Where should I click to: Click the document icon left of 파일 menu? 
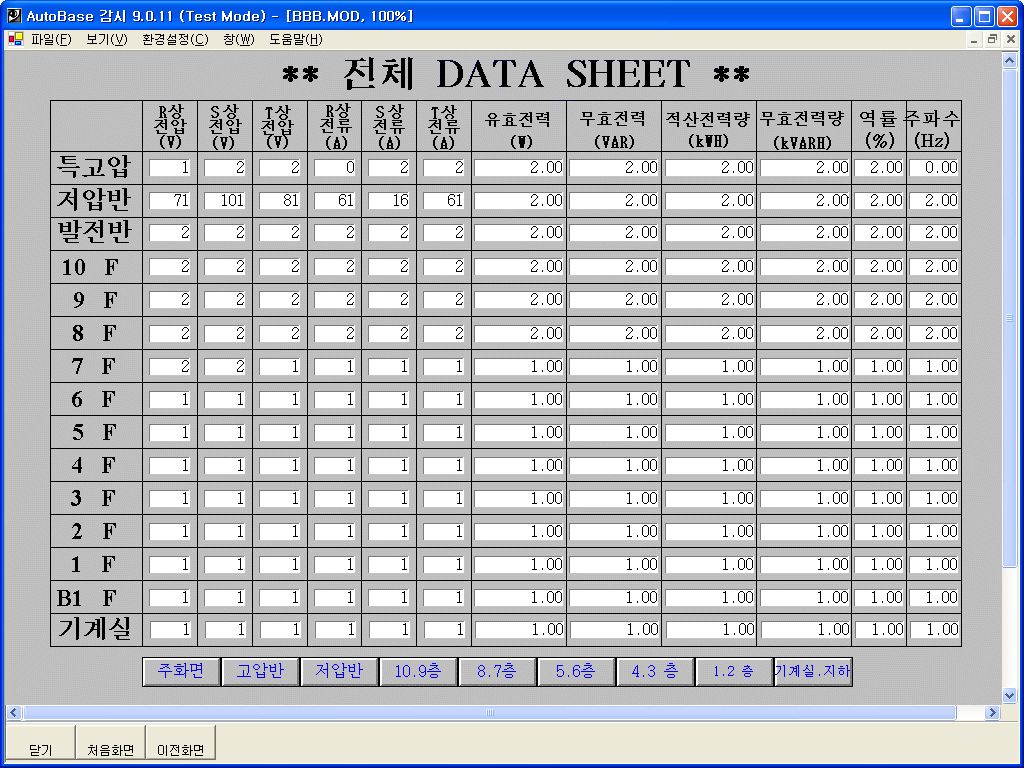tap(15, 40)
